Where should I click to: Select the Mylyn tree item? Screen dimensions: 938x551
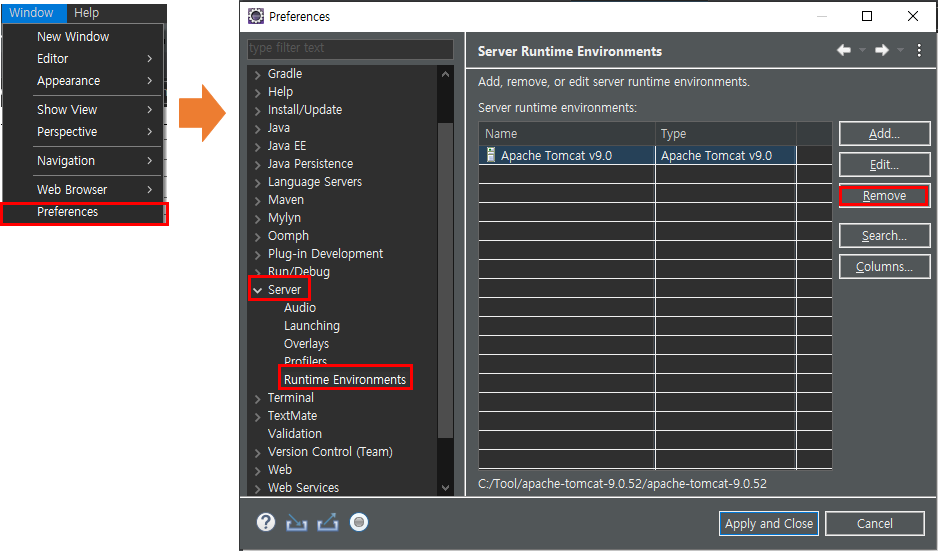point(284,217)
